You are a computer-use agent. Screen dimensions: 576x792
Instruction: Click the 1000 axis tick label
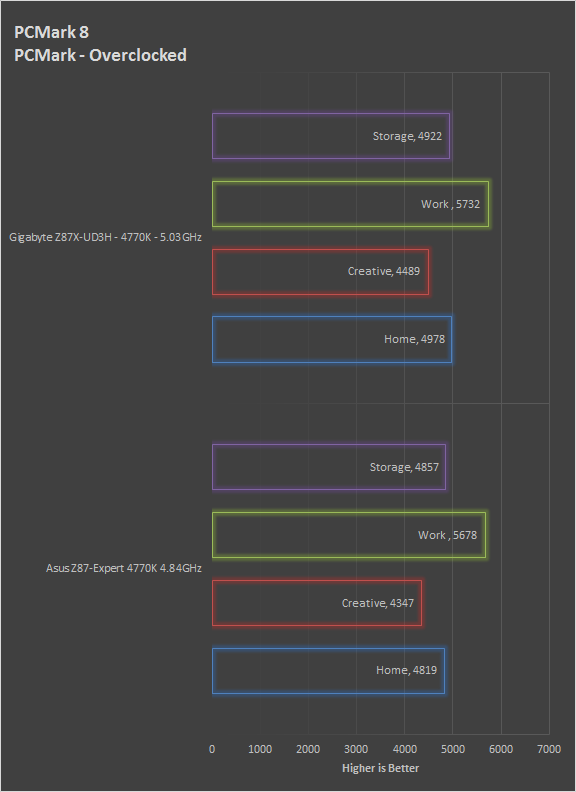(260, 749)
